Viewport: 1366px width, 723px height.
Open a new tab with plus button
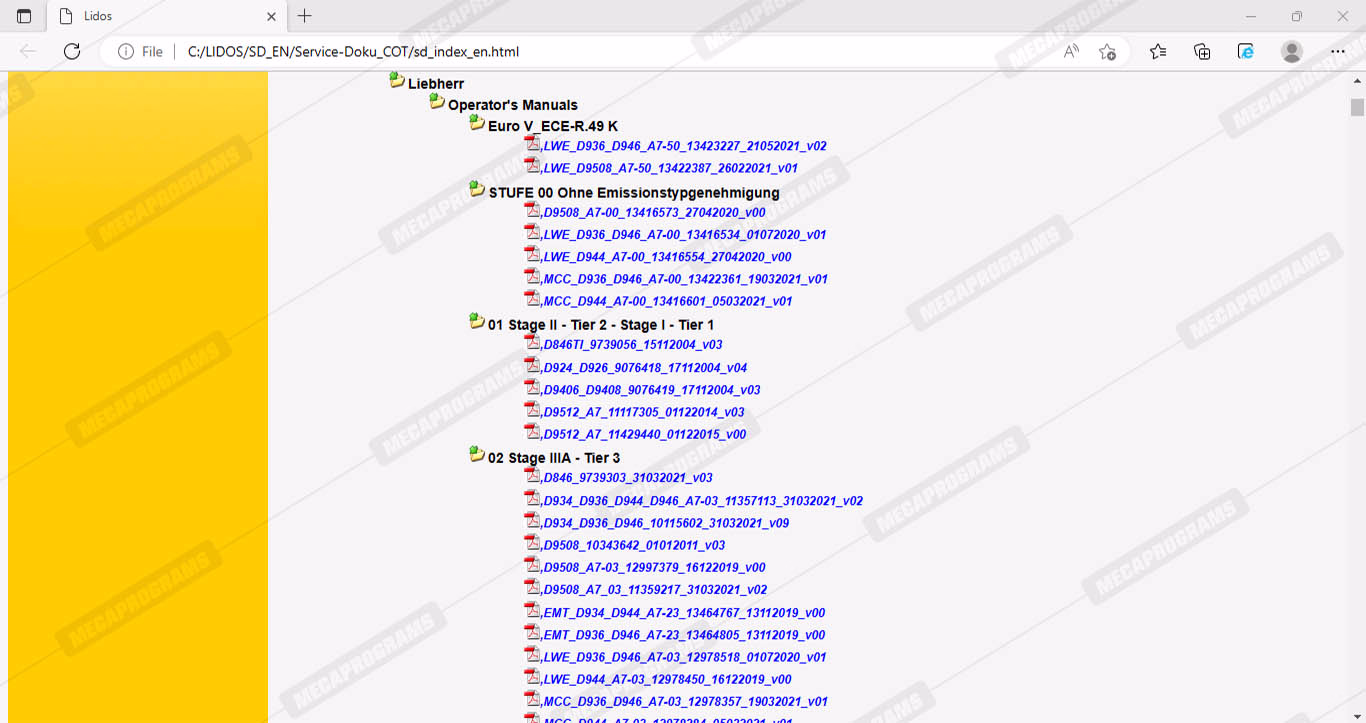click(x=305, y=16)
